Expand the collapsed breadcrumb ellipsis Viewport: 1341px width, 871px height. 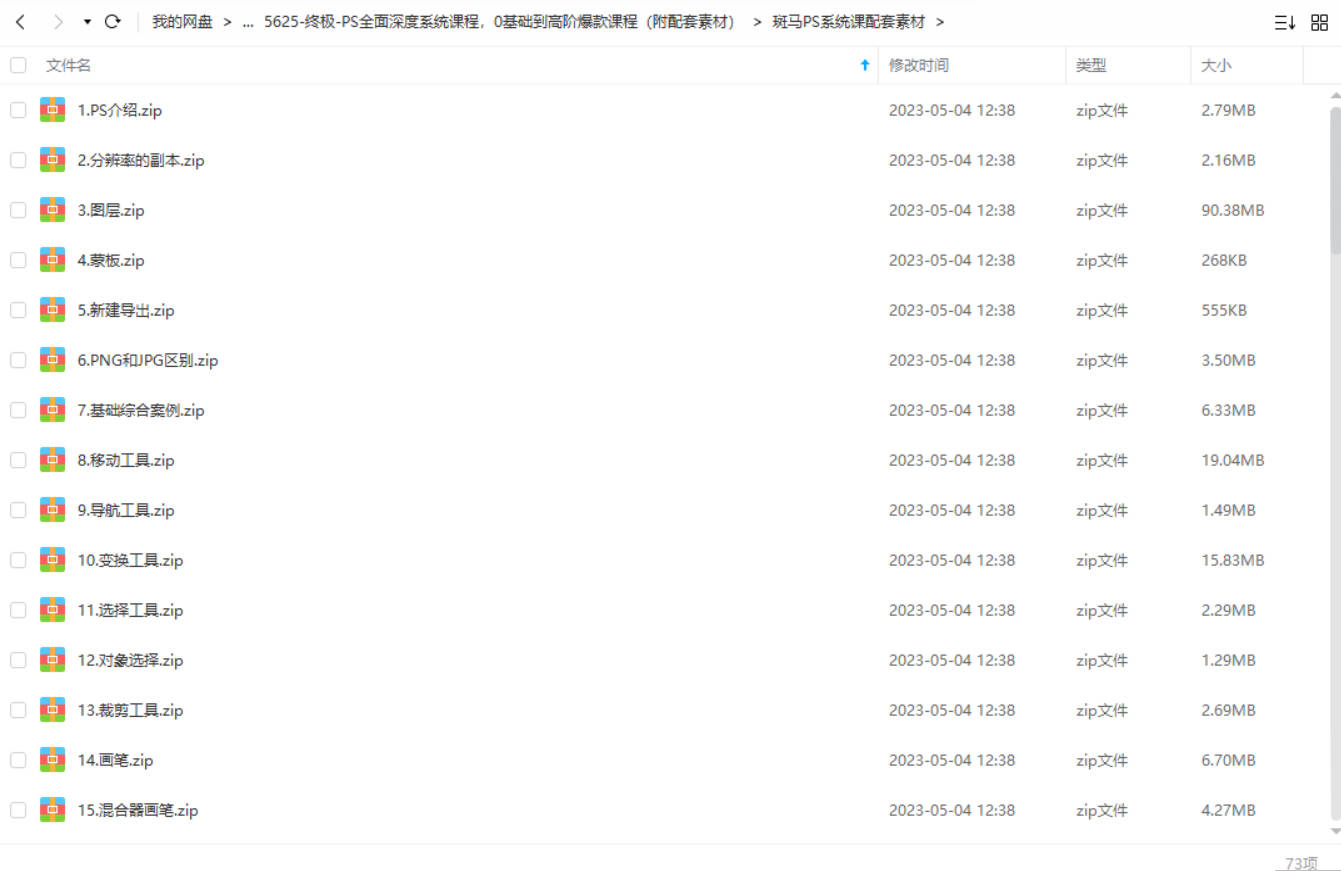point(248,22)
